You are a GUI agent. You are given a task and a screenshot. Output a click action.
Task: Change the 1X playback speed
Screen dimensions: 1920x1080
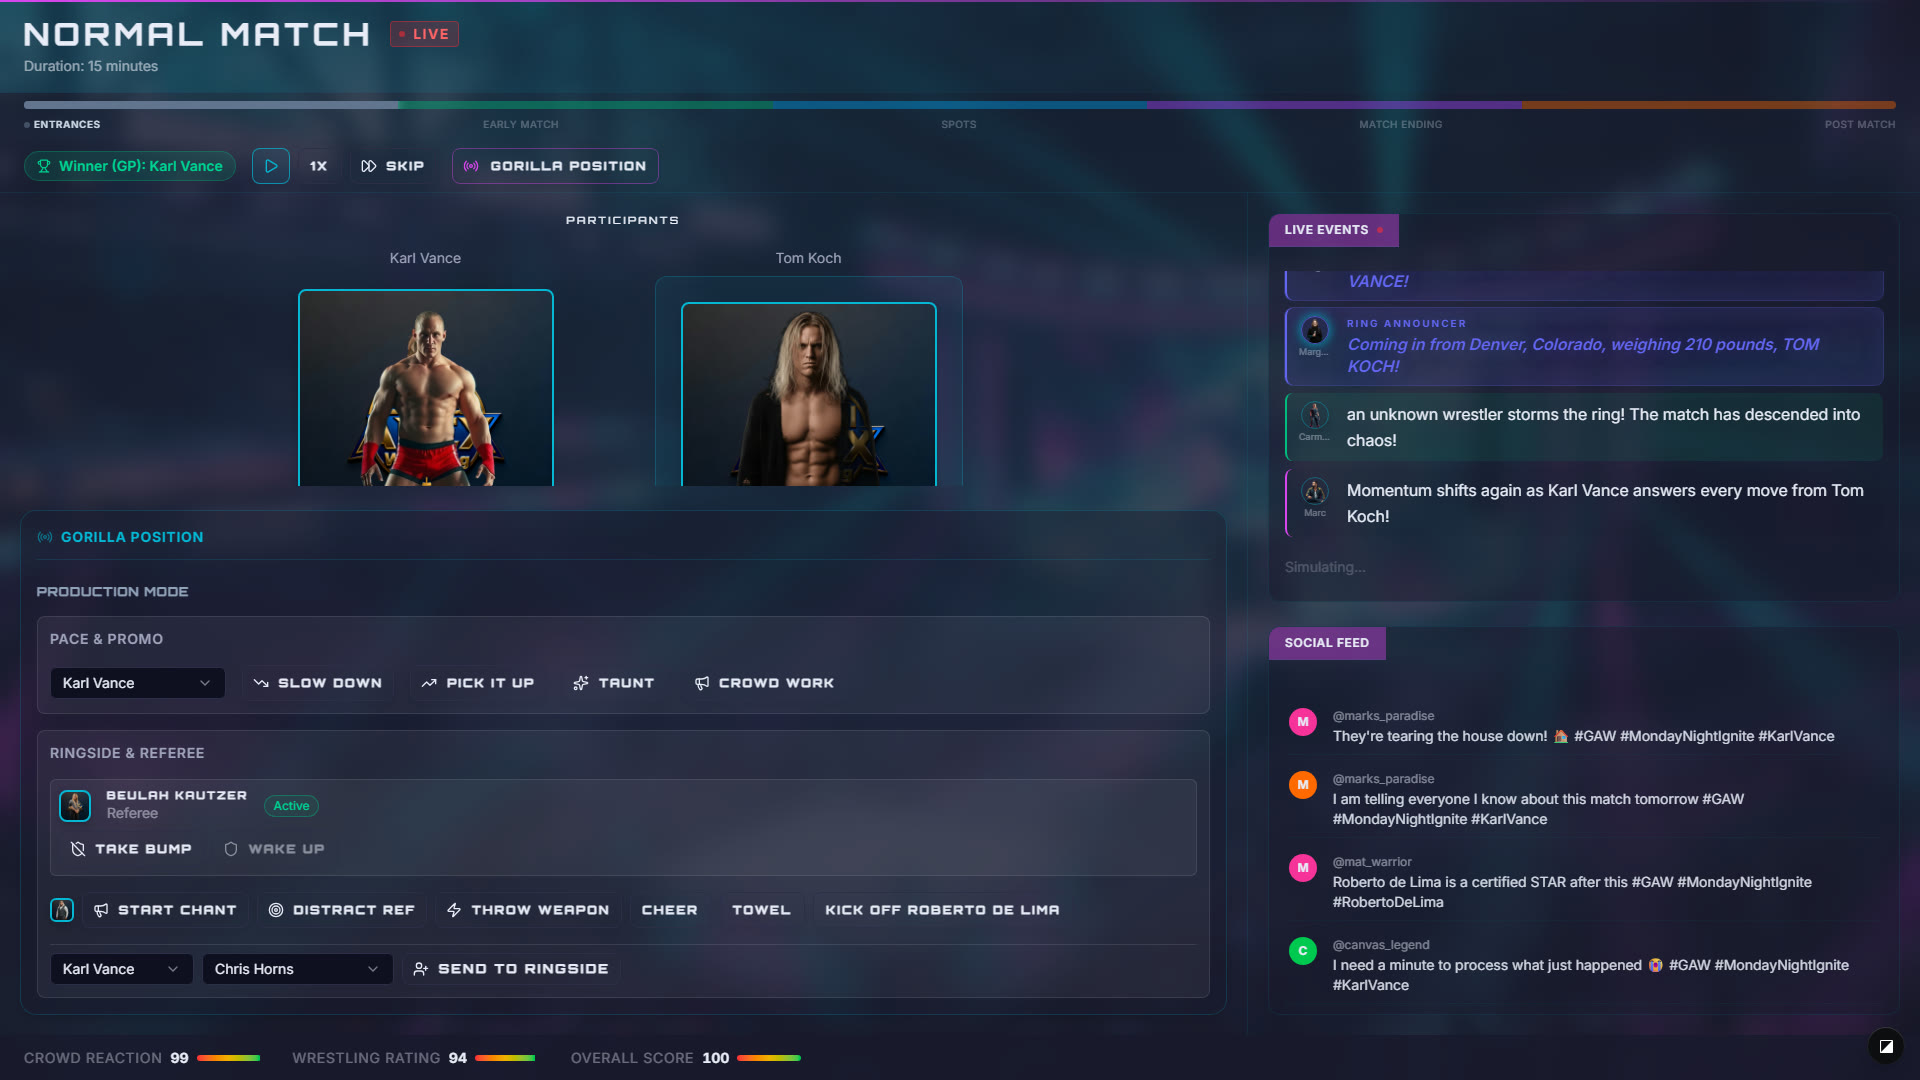[x=318, y=166]
